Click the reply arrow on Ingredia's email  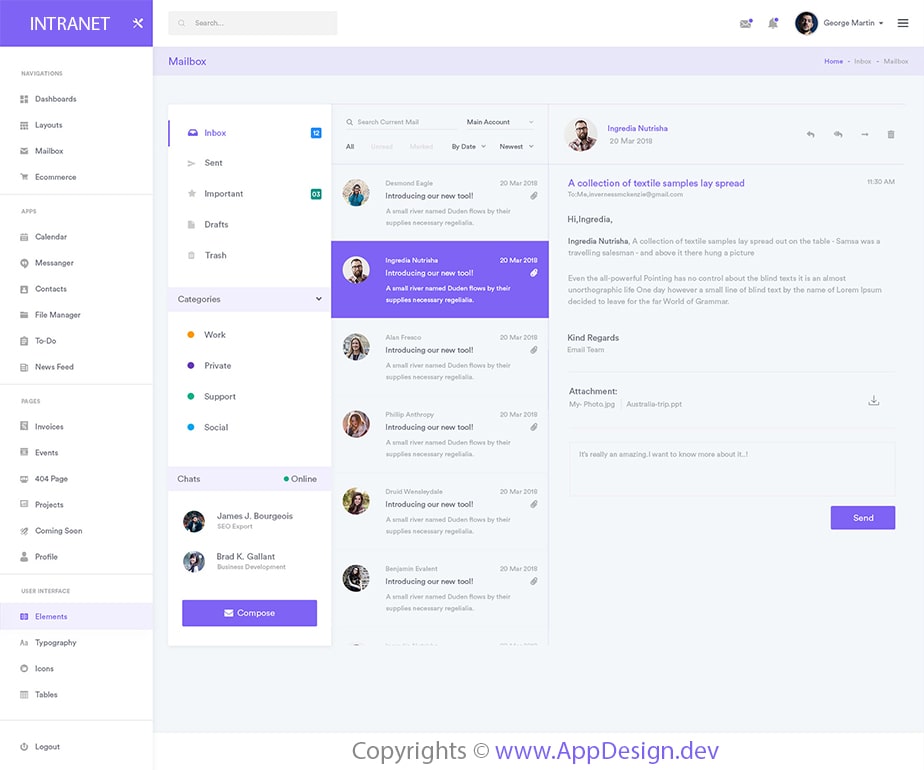tap(810, 133)
